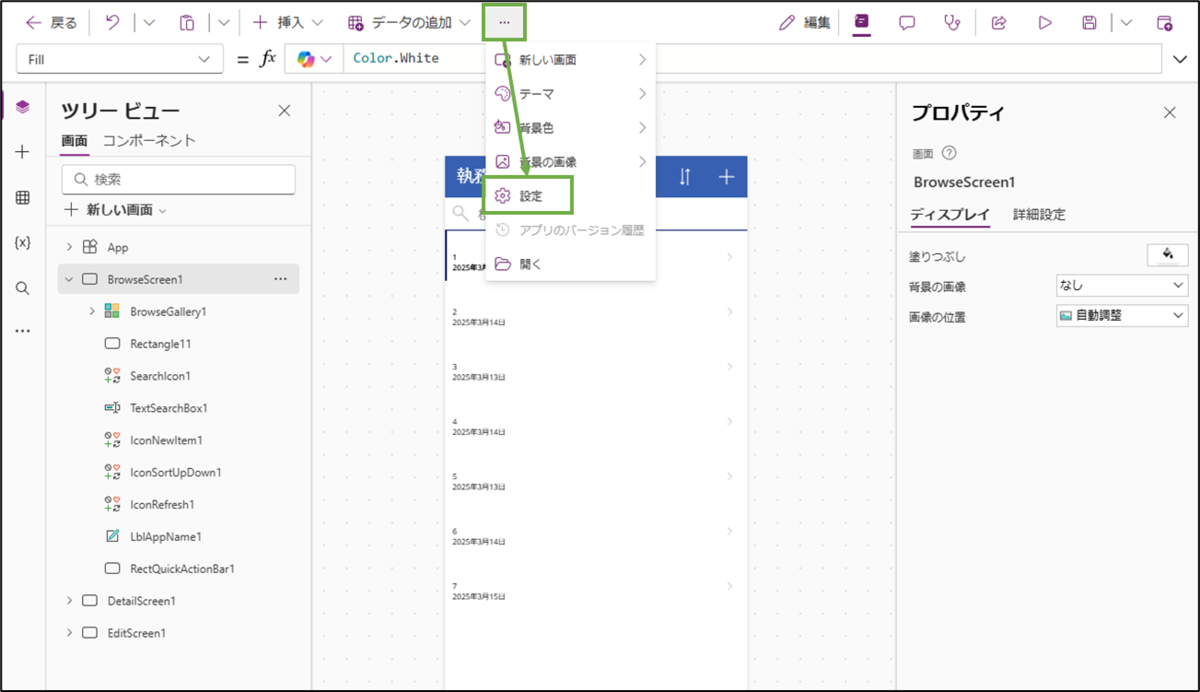Click the 戻る back button
This screenshot has width=1200, height=692.
tap(51, 22)
